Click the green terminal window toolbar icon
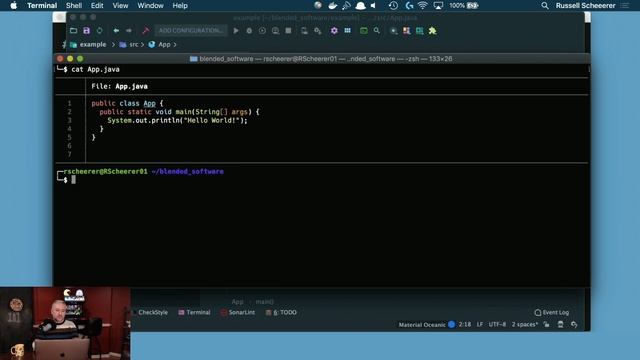The height and width of the screenshot is (360, 640). click(x=363, y=31)
